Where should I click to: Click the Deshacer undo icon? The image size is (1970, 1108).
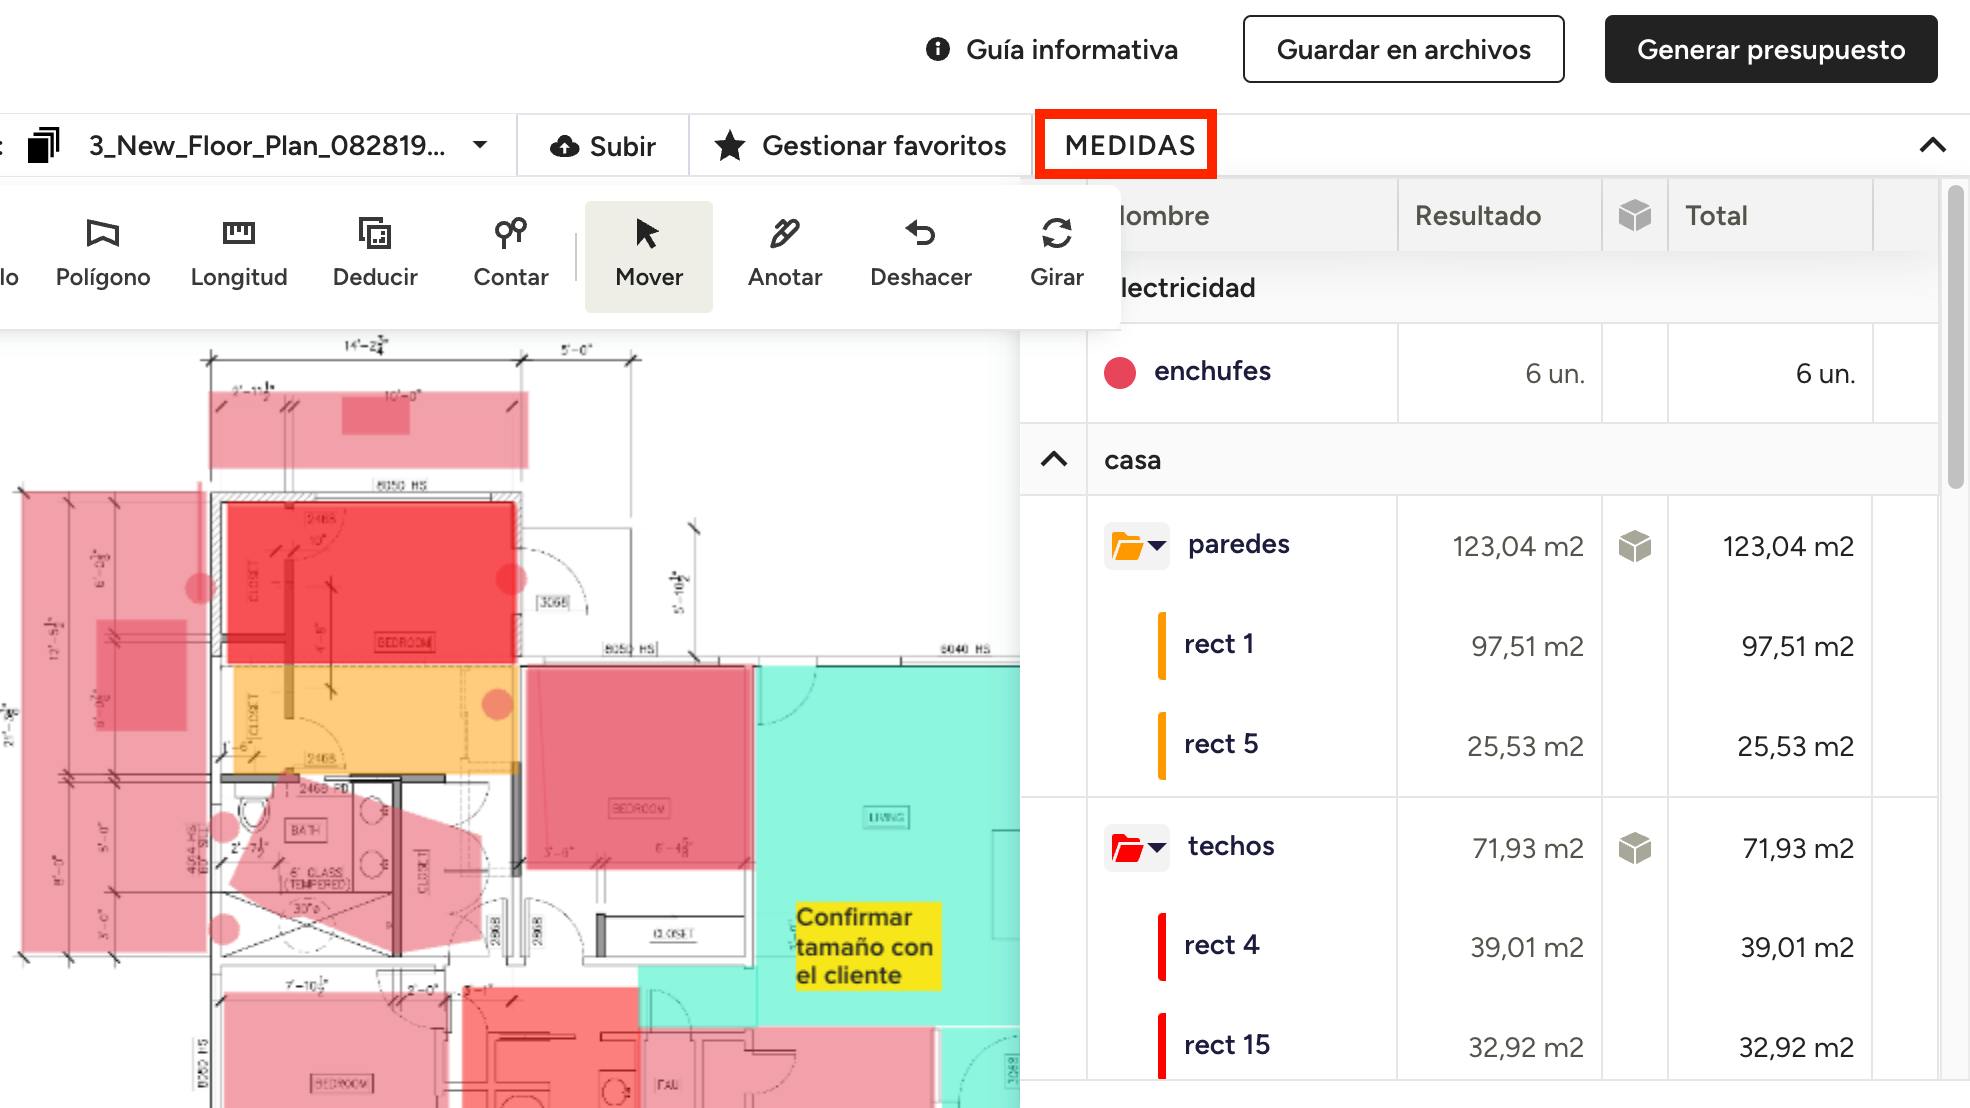pyautogui.click(x=920, y=234)
